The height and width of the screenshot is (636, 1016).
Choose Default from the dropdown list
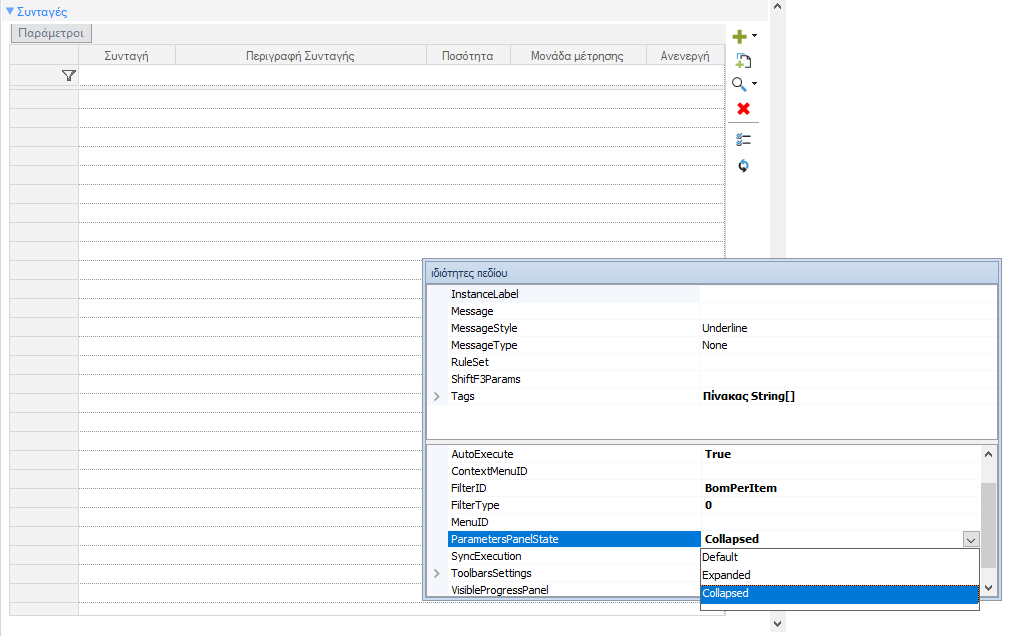(840, 557)
